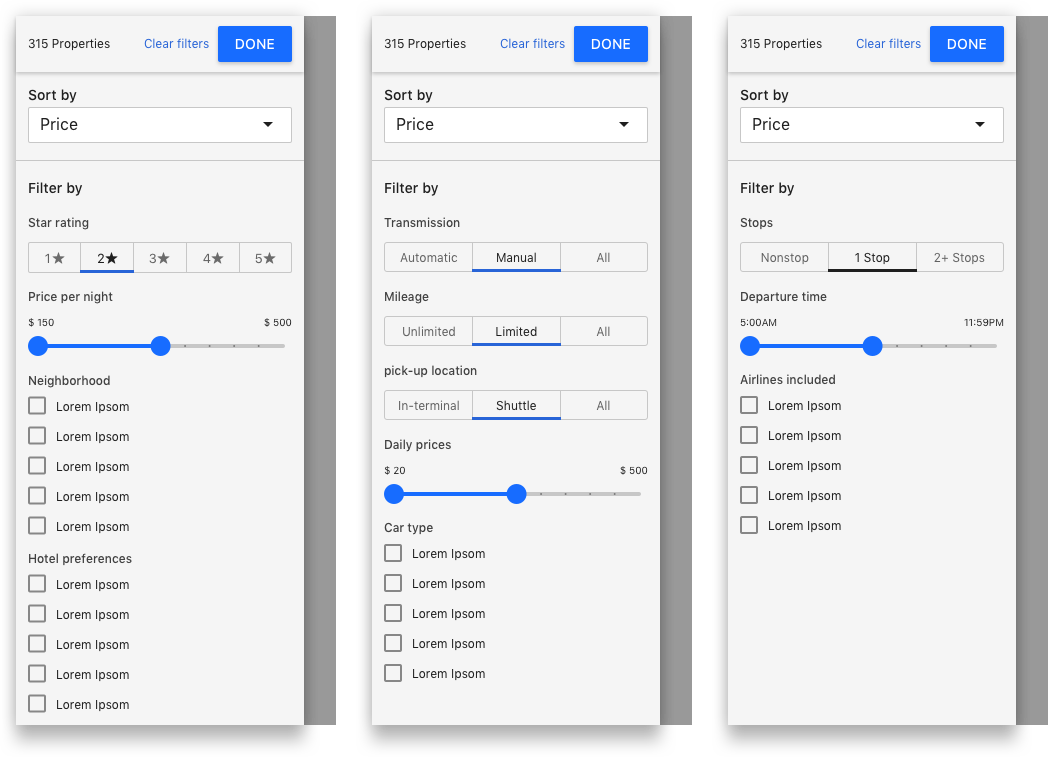
Task: Open Sort by dropdown arrow above Transmission
Action: pyautogui.click(x=624, y=125)
